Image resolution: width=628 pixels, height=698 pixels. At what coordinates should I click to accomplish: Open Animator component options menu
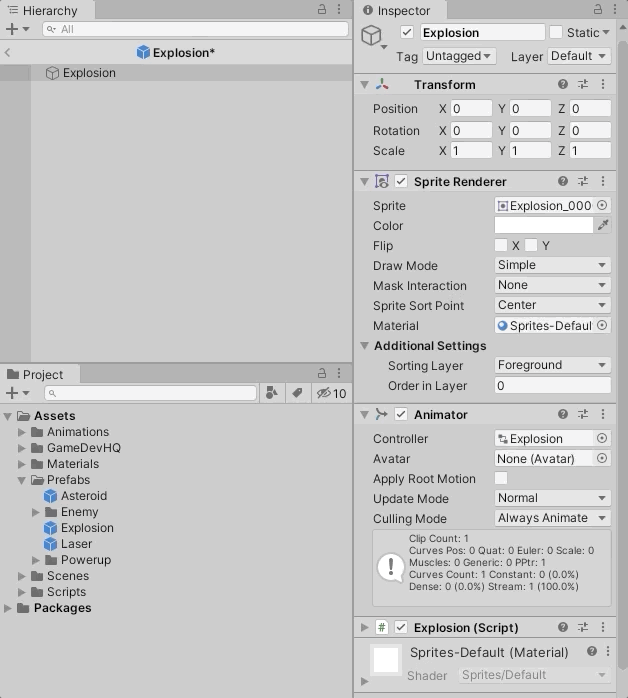pyautogui.click(x=603, y=414)
